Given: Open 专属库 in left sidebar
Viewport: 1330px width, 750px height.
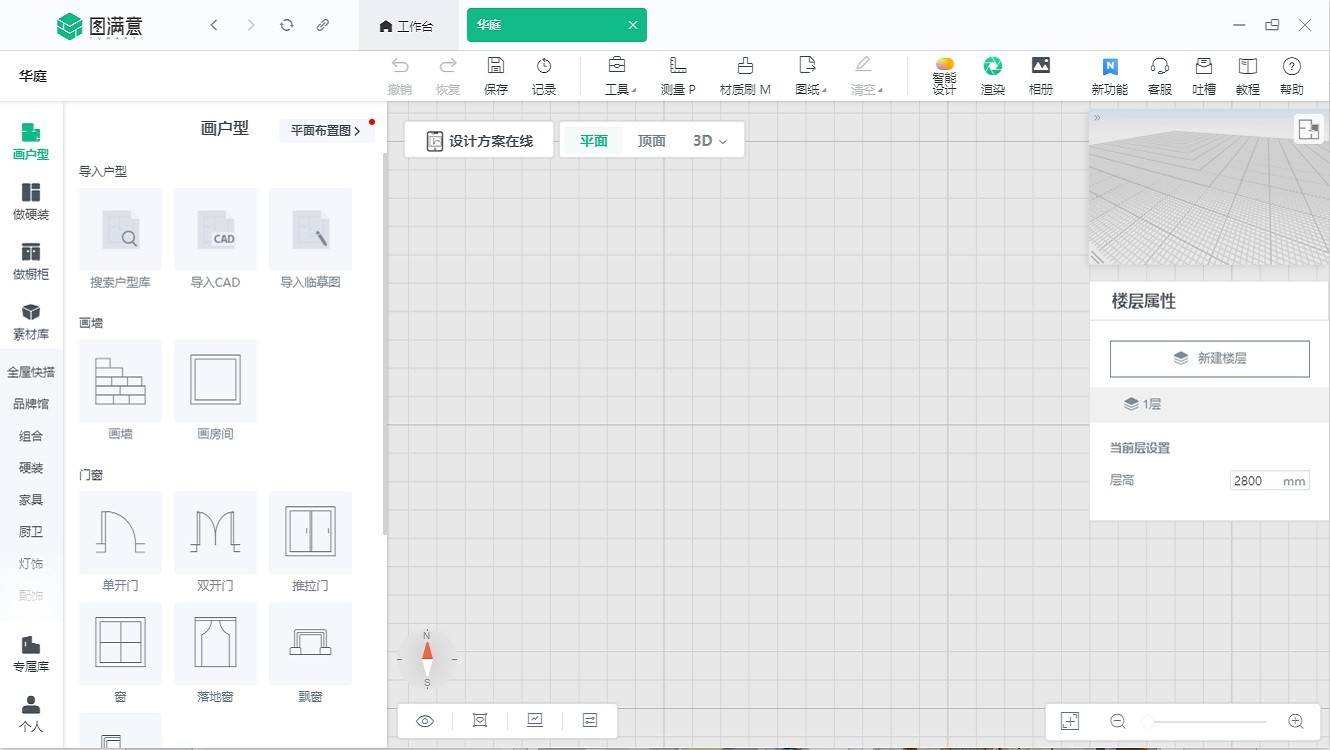Looking at the screenshot, I should click(31, 654).
